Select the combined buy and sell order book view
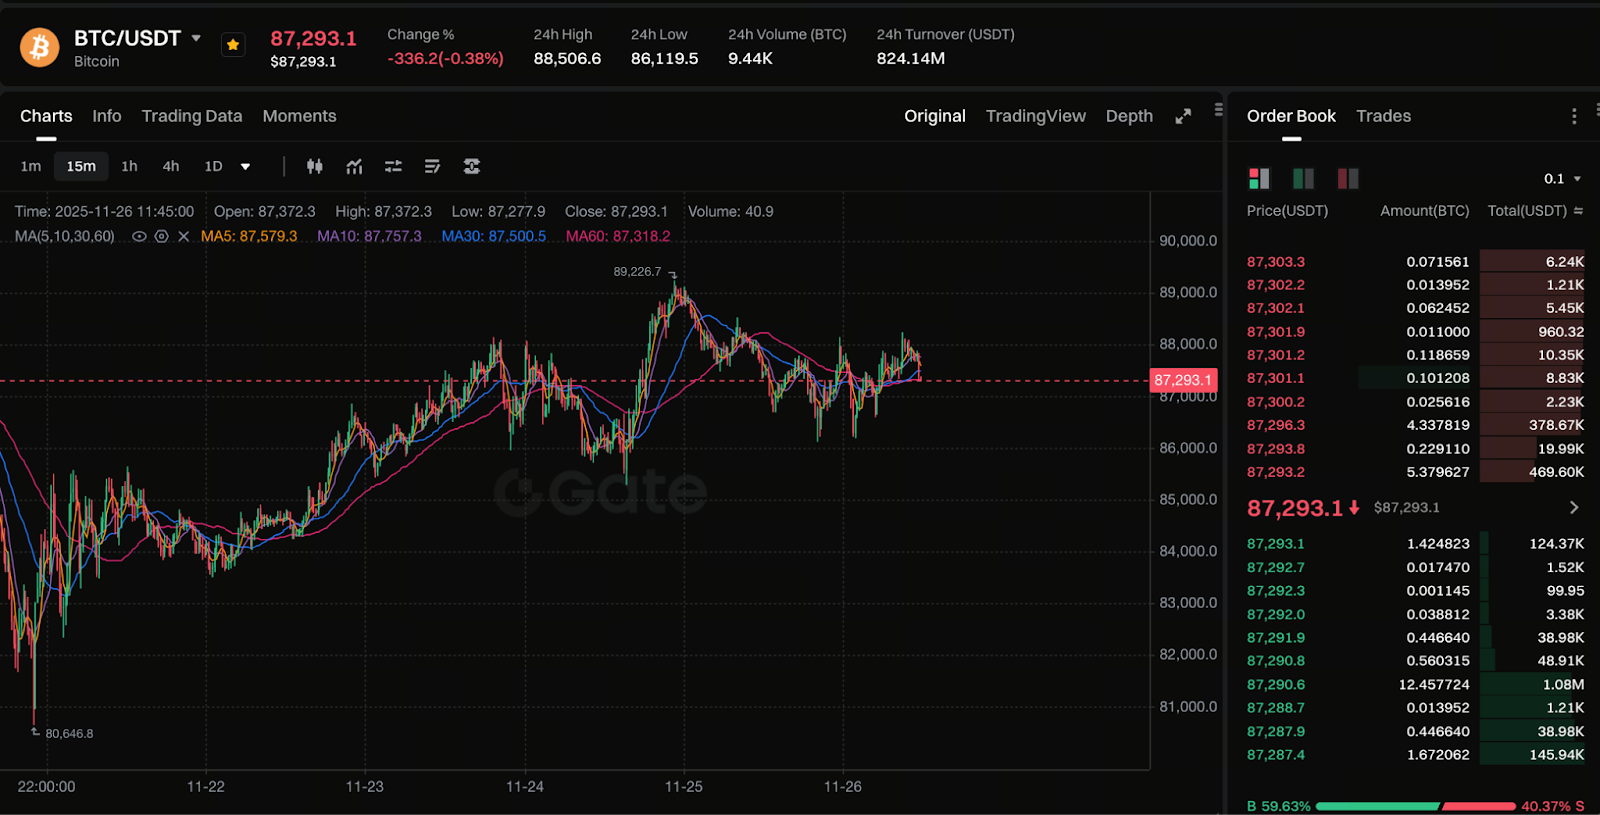 [1259, 178]
